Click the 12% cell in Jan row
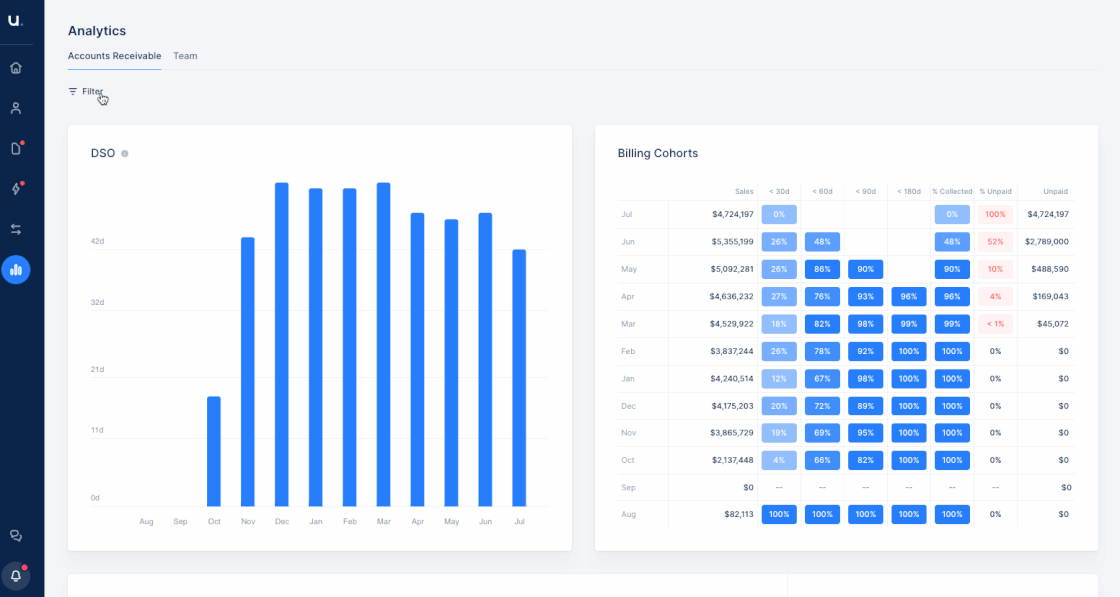 click(x=779, y=378)
